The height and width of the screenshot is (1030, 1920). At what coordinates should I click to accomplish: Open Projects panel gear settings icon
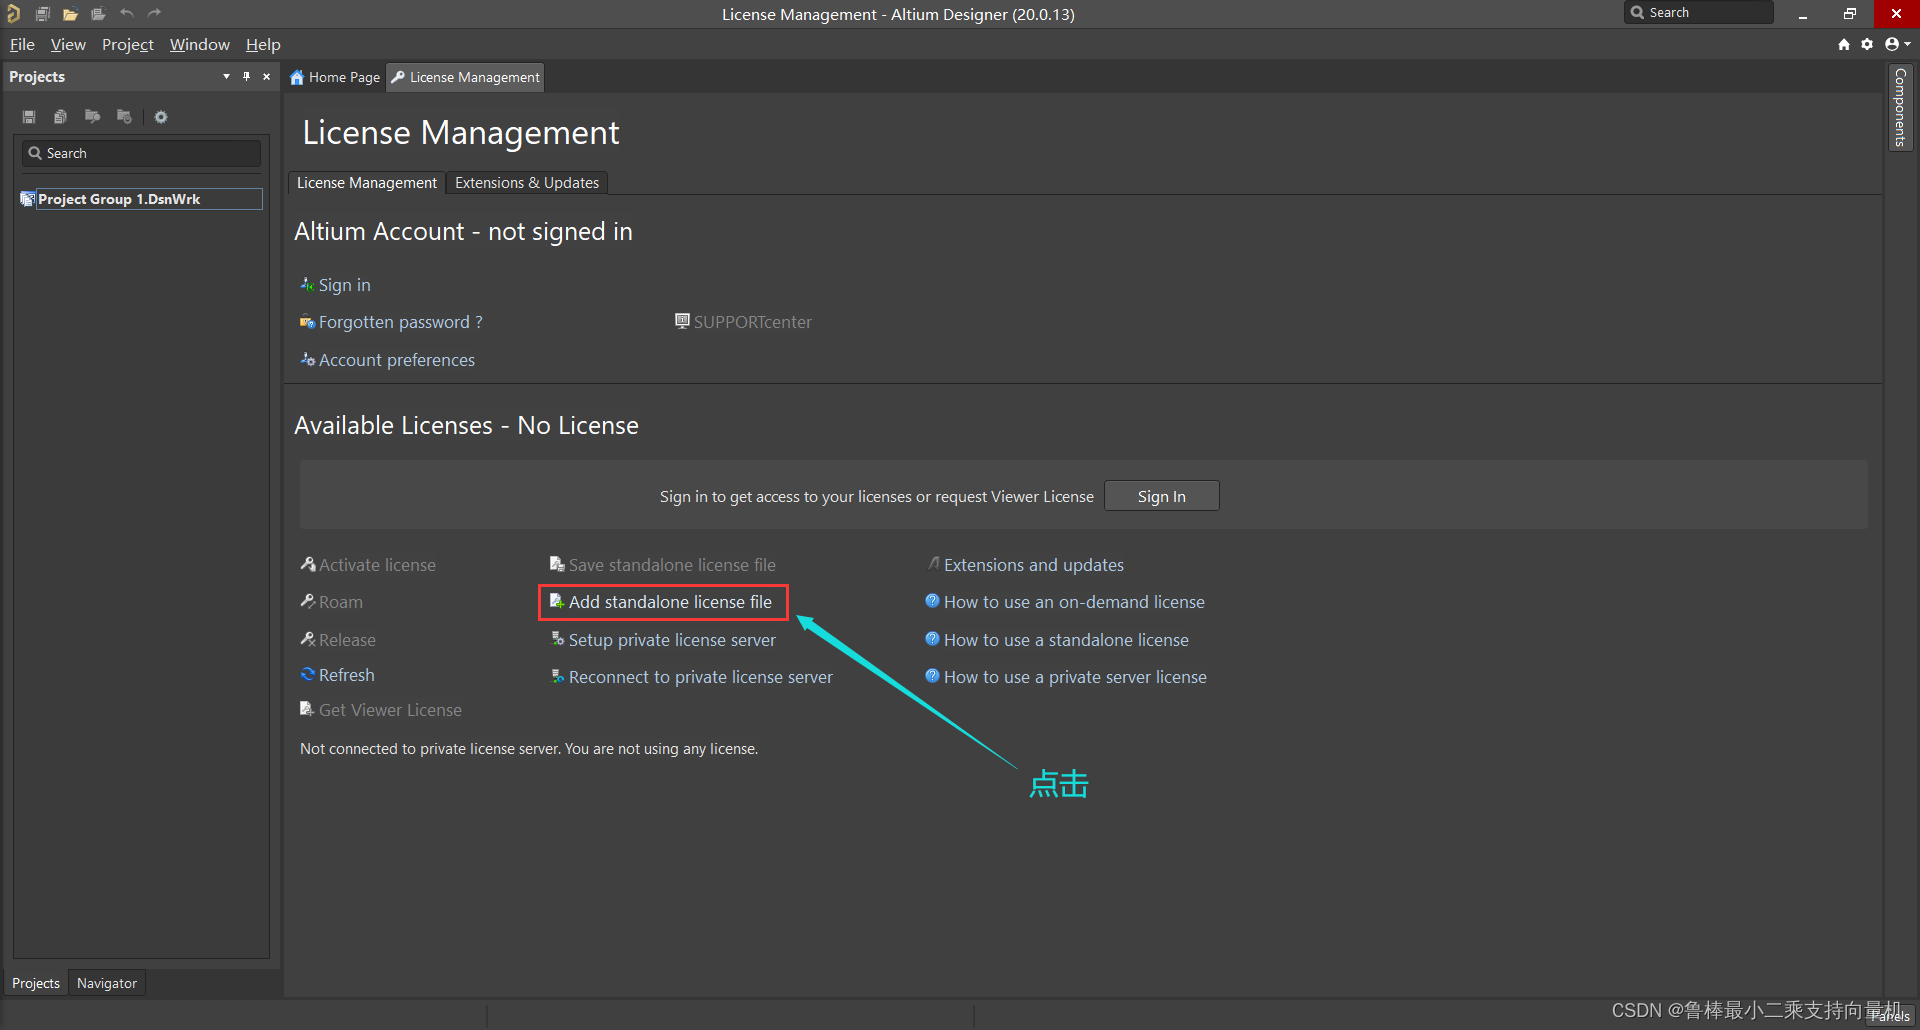tap(161, 117)
